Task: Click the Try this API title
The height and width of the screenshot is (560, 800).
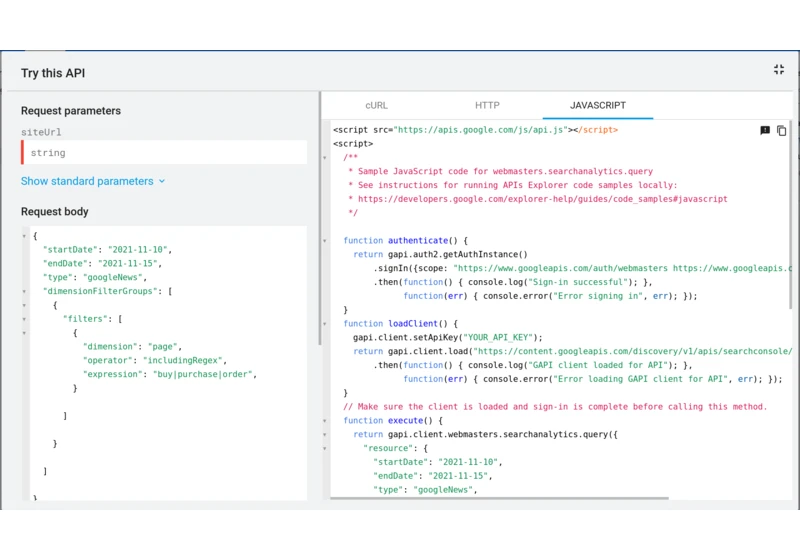Action: pos(53,73)
